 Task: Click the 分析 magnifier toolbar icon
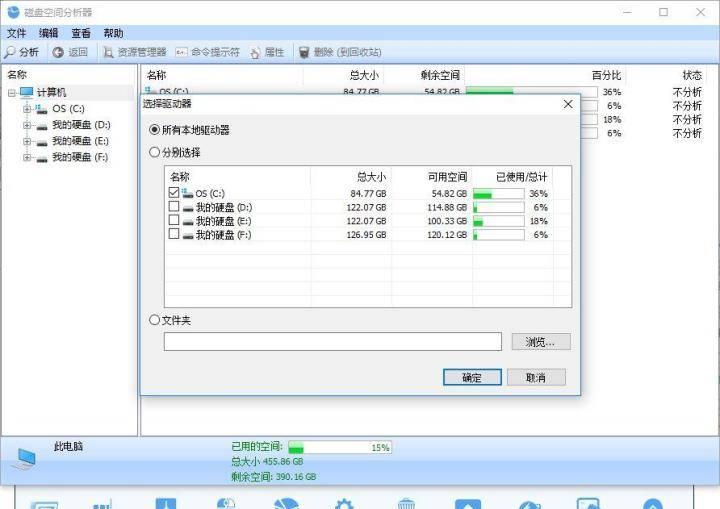click(x=10, y=52)
